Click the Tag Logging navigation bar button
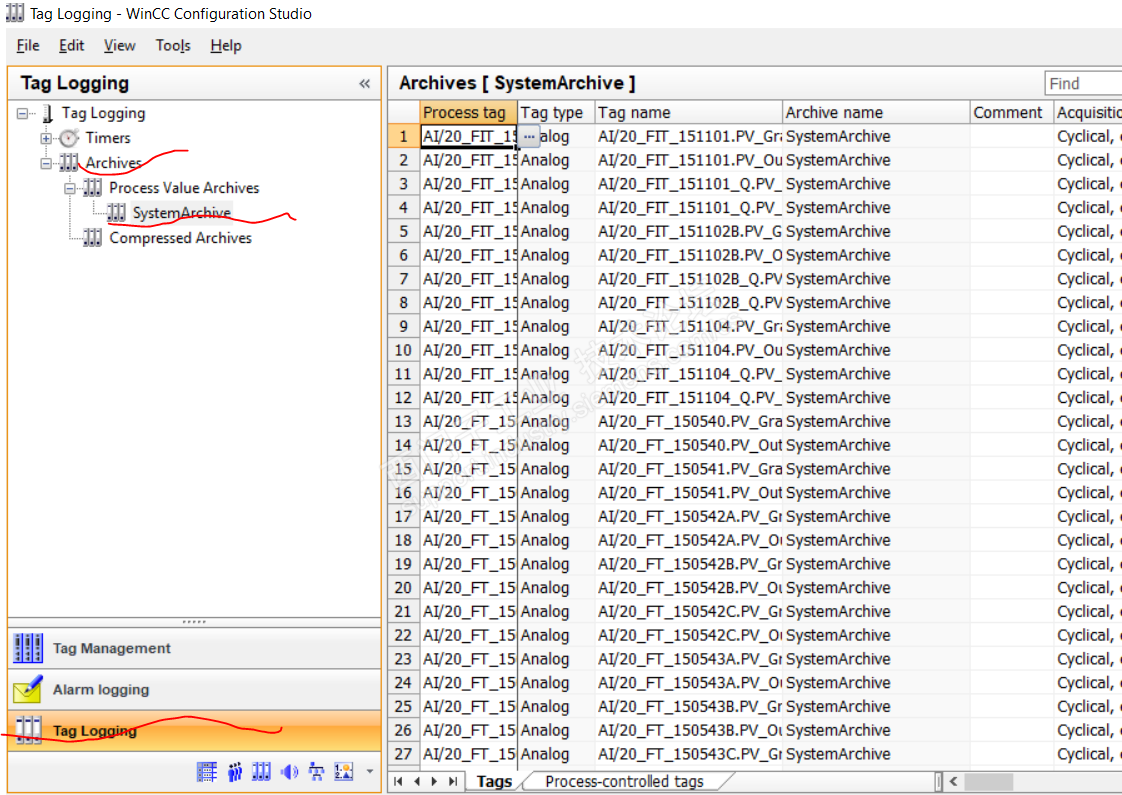The height and width of the screenshot is (795, 1122). click(x=194, y=731)
